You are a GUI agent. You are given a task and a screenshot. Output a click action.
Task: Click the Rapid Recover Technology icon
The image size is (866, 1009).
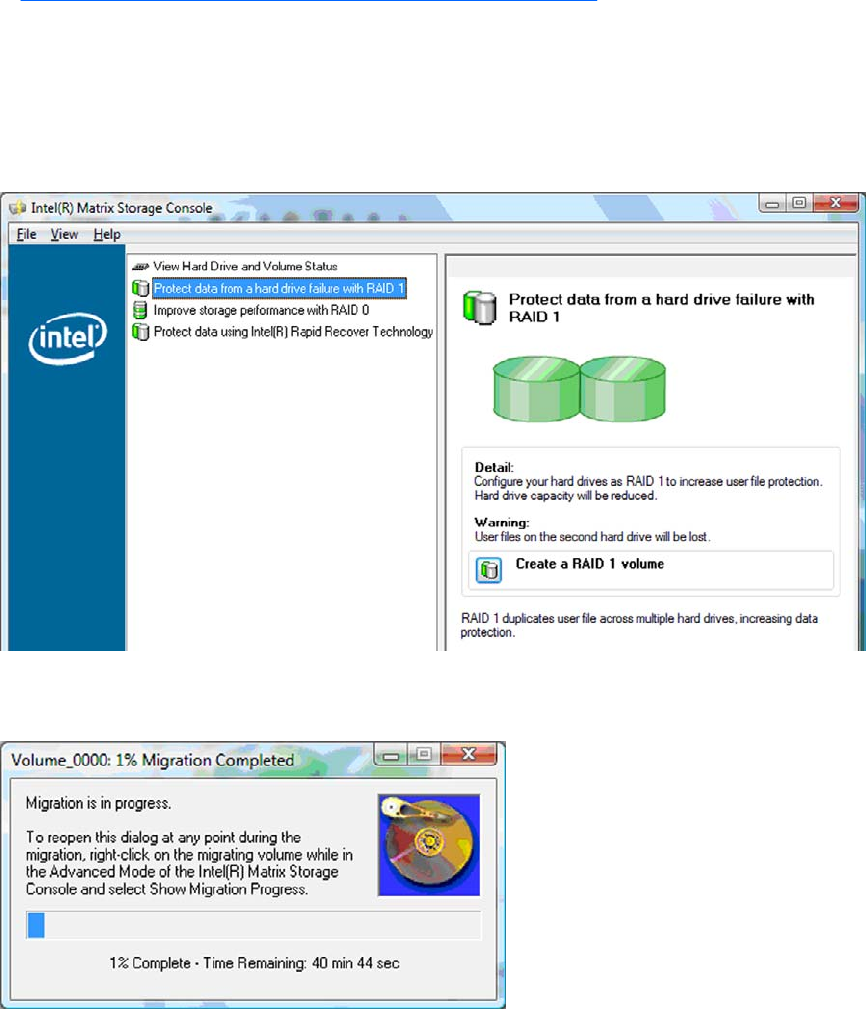[140, 331]
